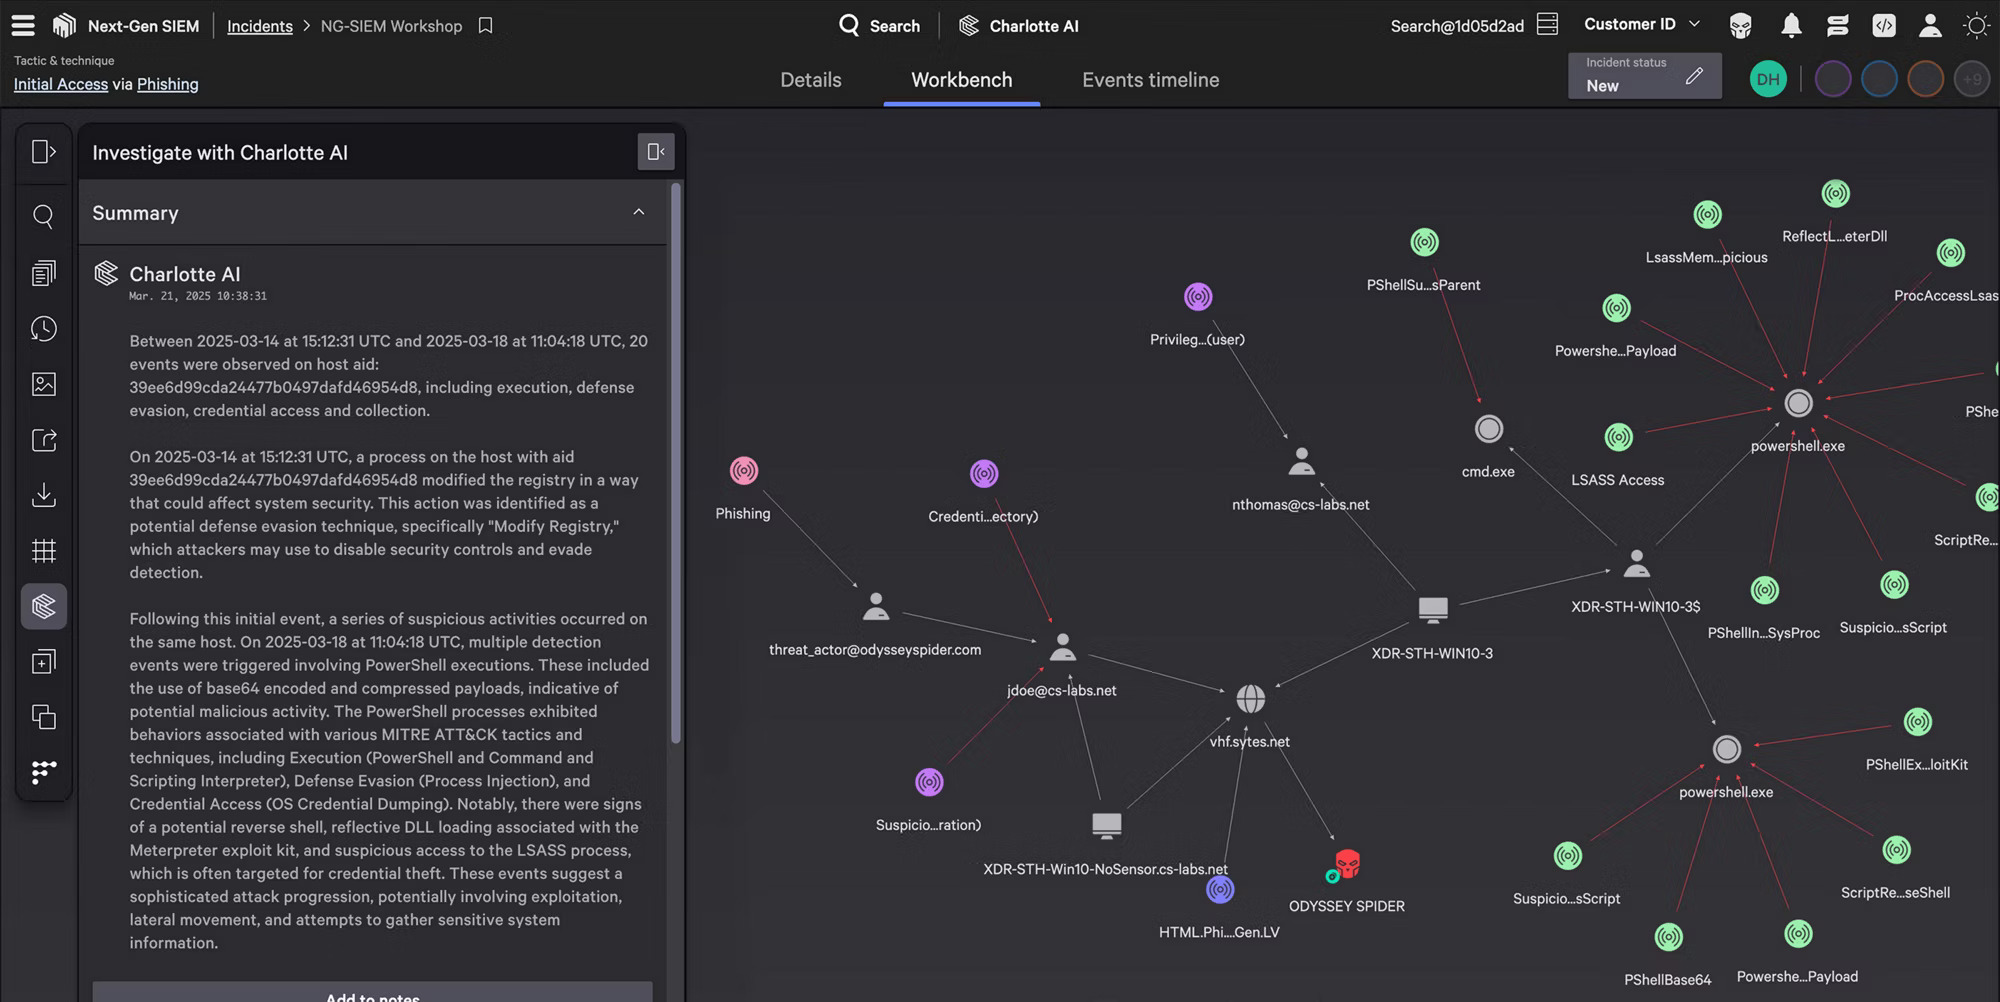Open the grid view icon in sidebar
This screenshot has width=2000, height=1002.
pyautogui.click(x=43, y=551)
